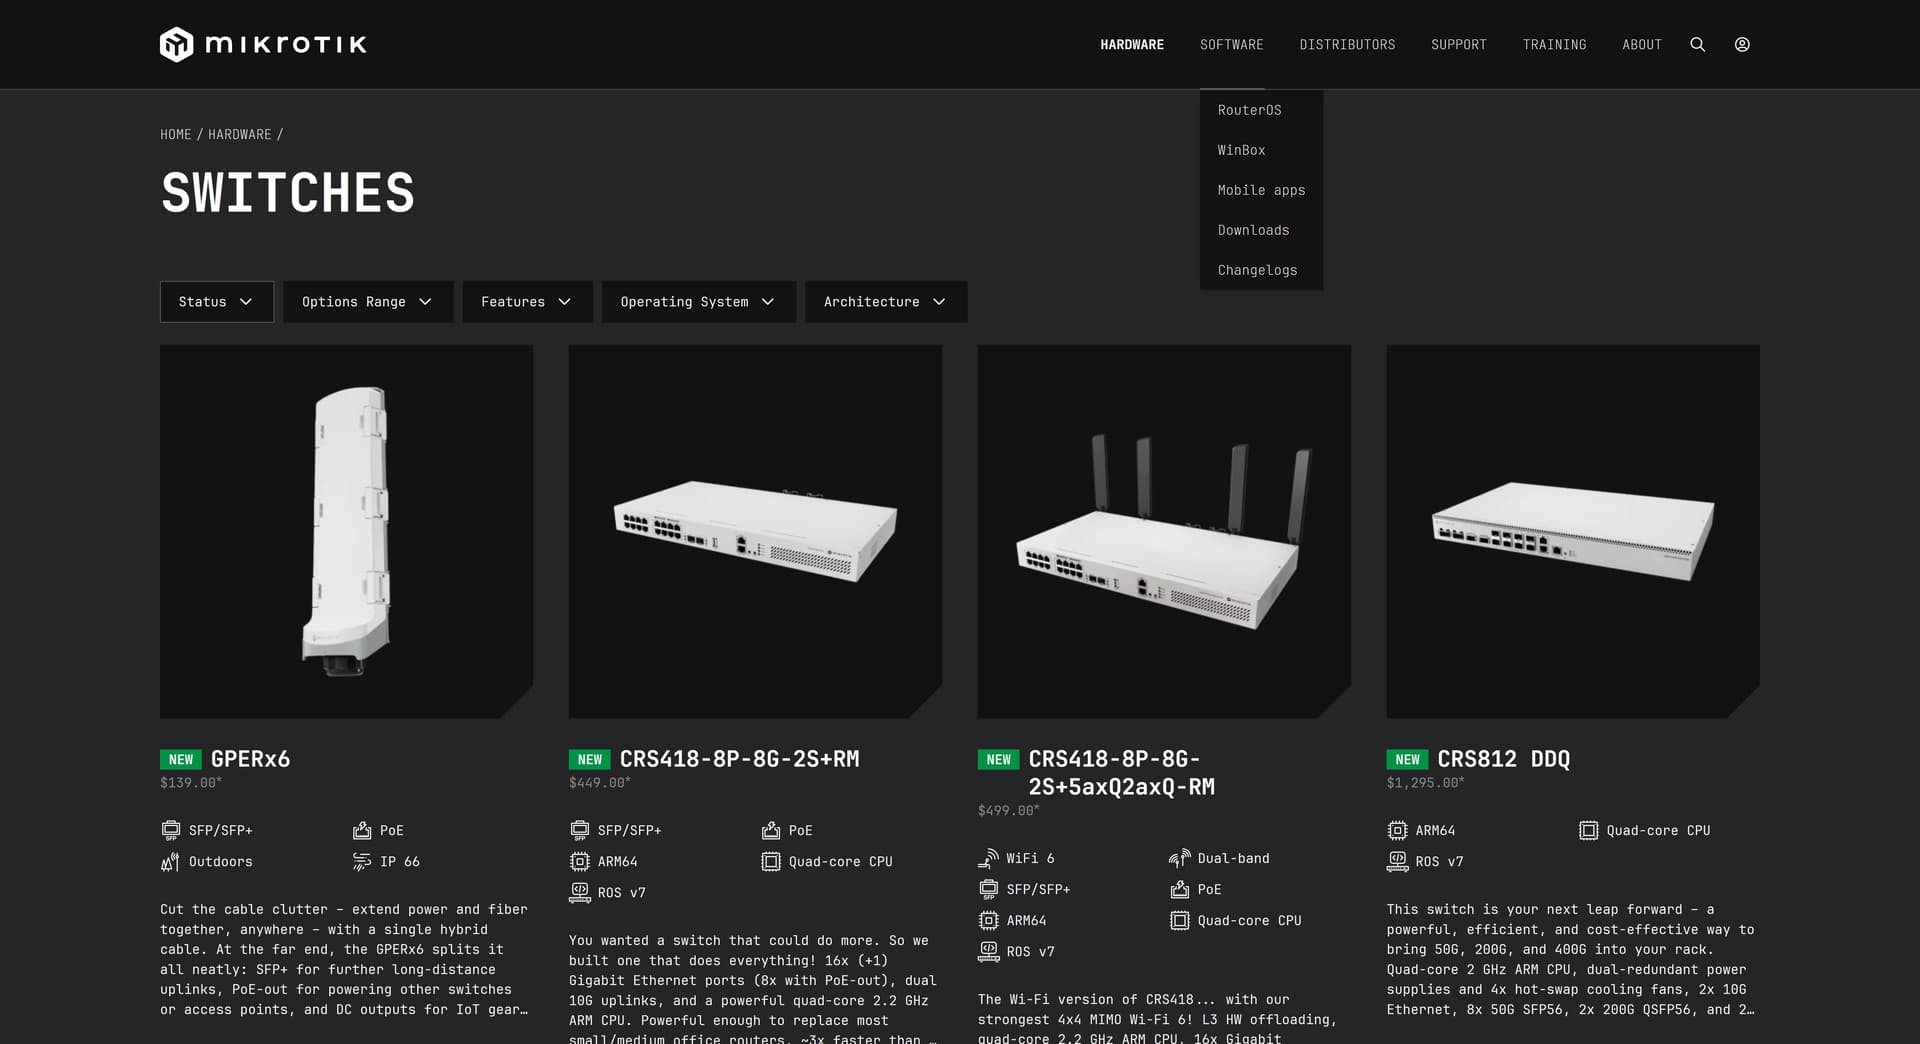Click ROS v7 icon under the WiFi 6 switch
Image resolution: width=1920 pixels, height=1044 pixels.
pos(989,951)
